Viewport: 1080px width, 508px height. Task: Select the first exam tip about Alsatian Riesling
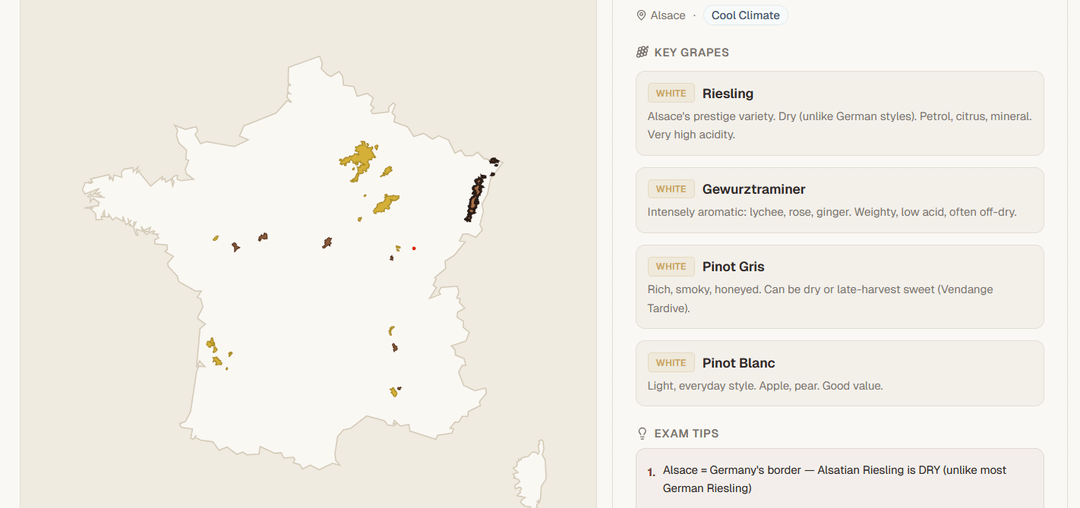click(x=834, y=479)
